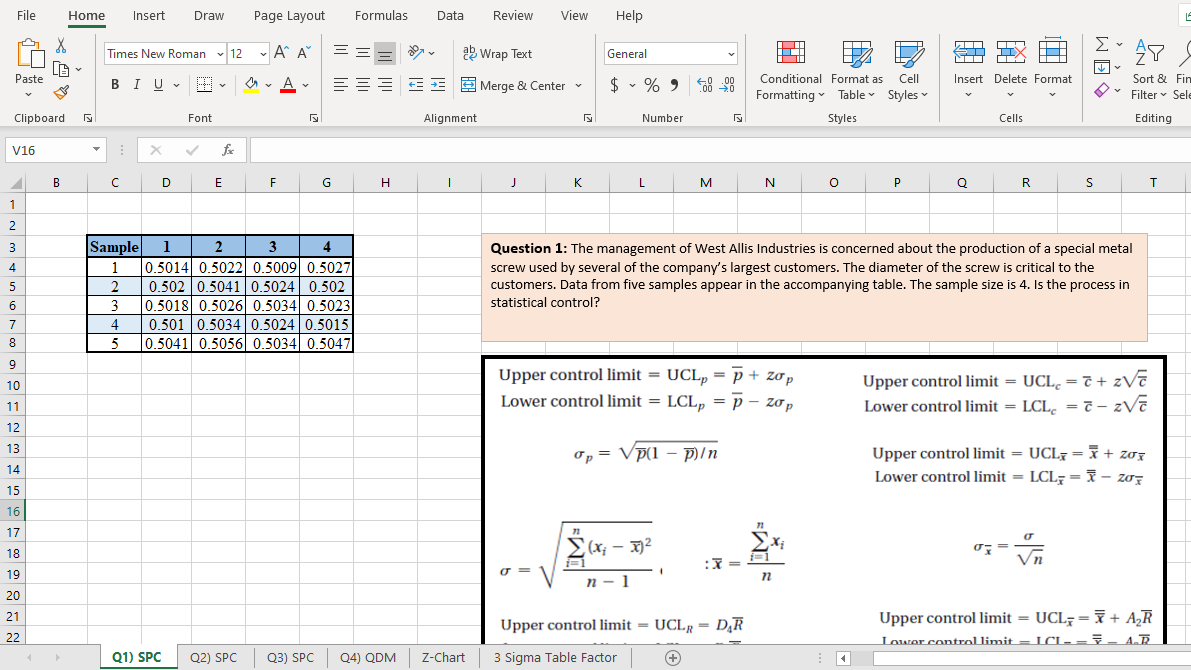Switch to the Z-Chart sheet tab

point(443,657)
